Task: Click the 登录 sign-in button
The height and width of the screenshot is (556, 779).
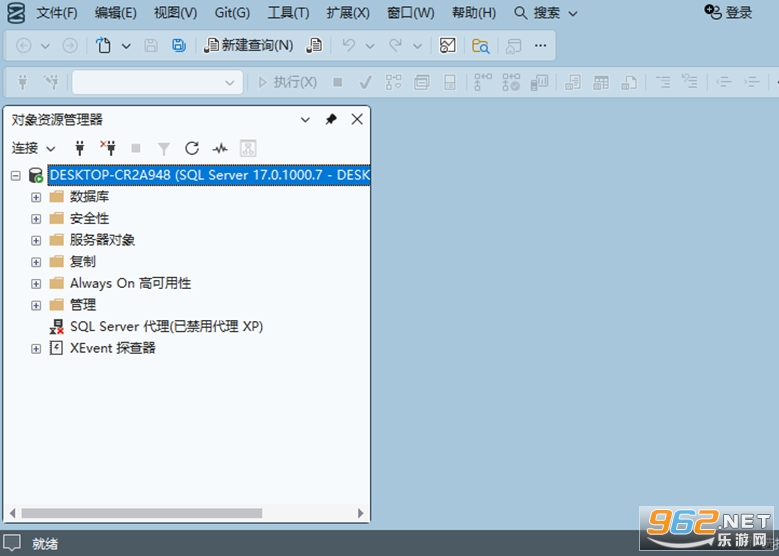Action: tap(728, 12)
